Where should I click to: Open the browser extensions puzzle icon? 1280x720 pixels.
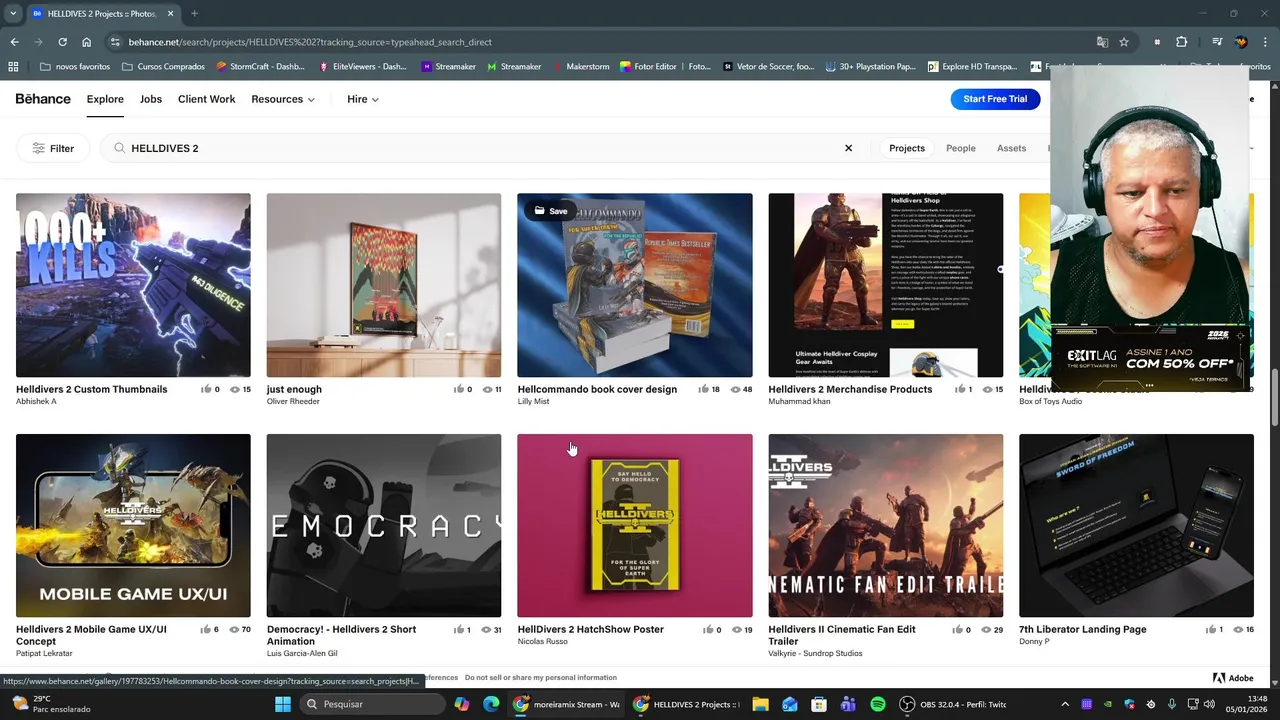coord(1182,42)
